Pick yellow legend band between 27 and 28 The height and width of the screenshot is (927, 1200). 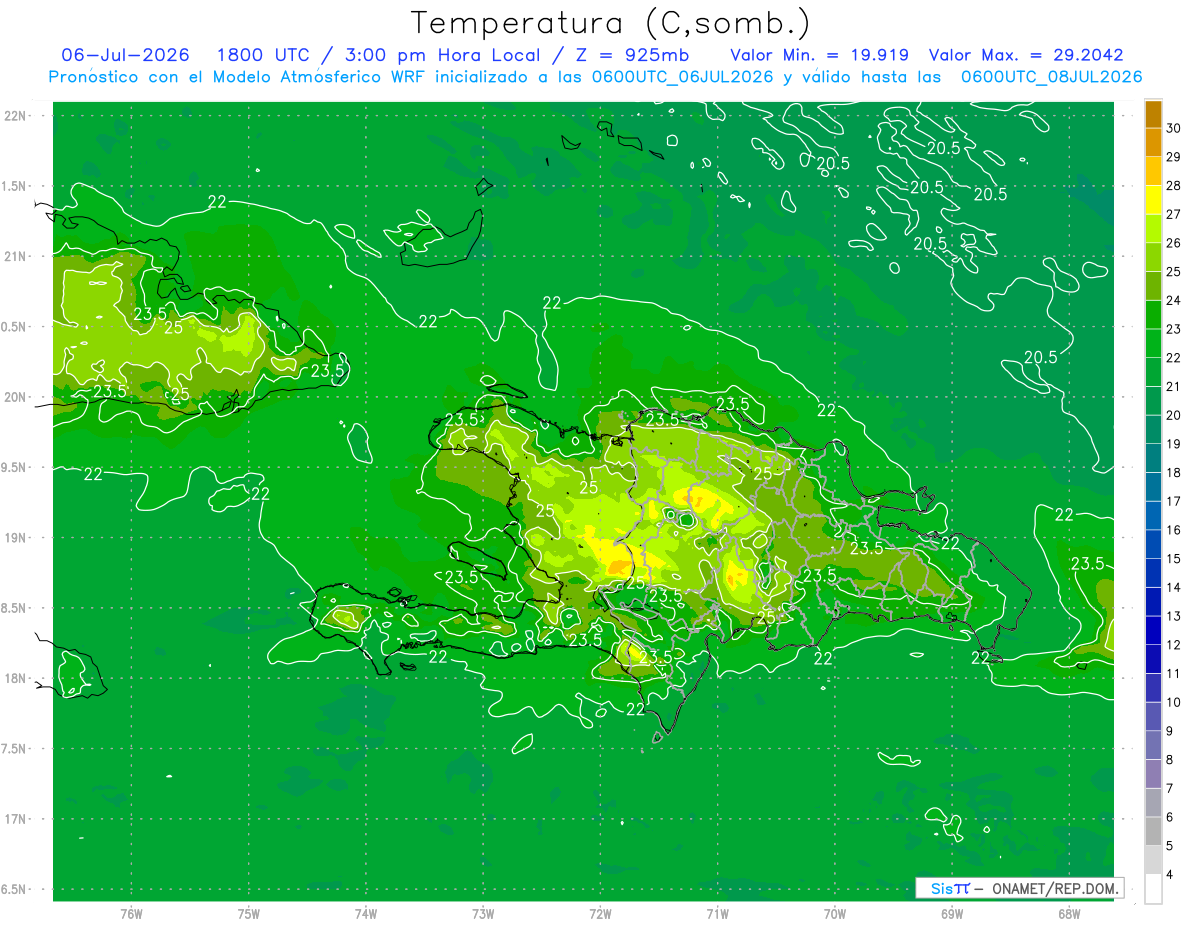1153,200
